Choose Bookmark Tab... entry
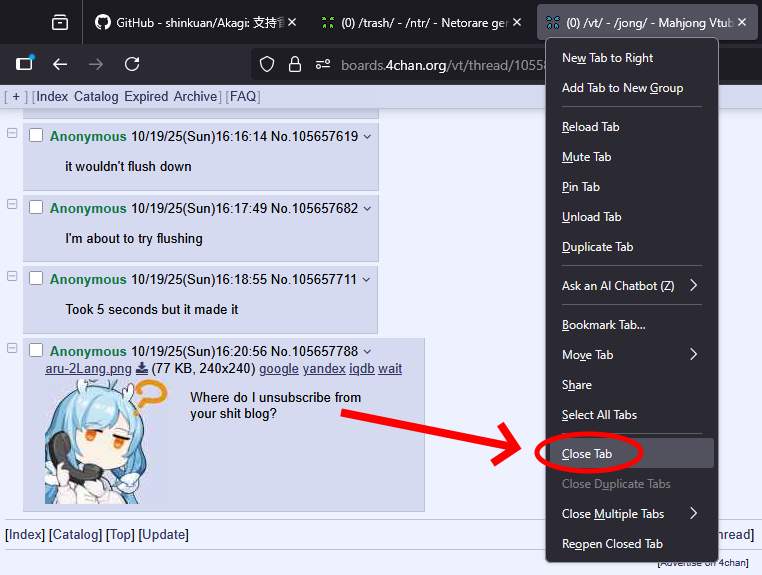 (632, 325)
